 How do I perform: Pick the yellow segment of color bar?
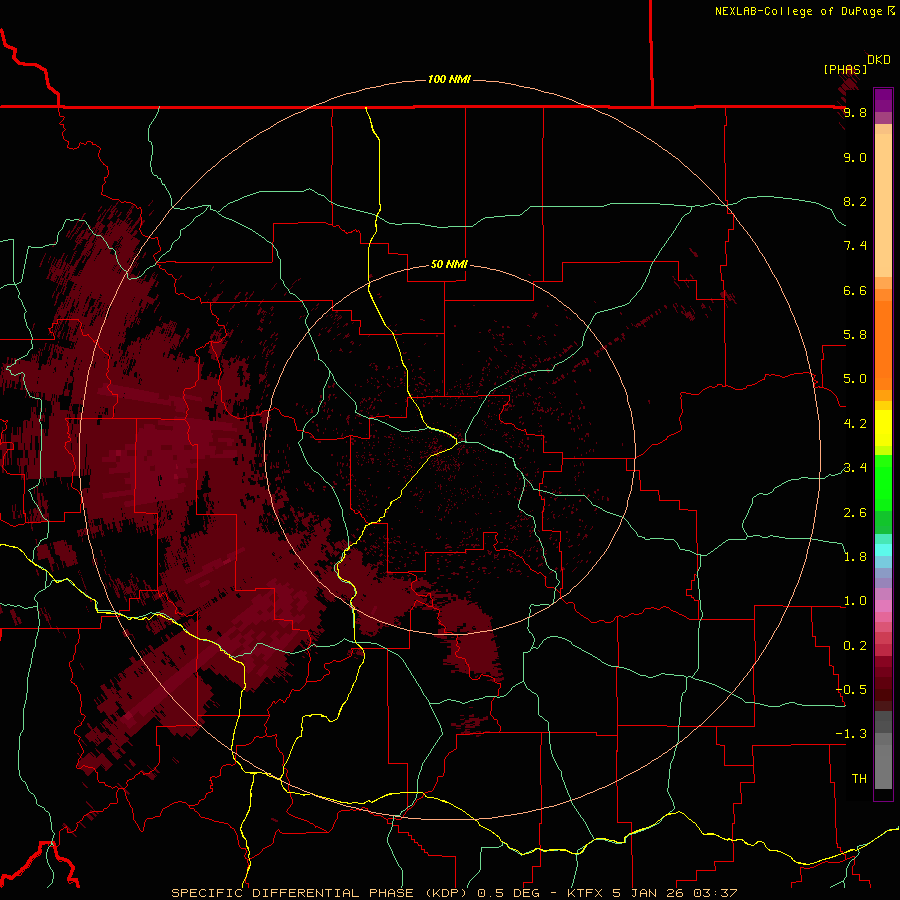(x=883, y=428)
